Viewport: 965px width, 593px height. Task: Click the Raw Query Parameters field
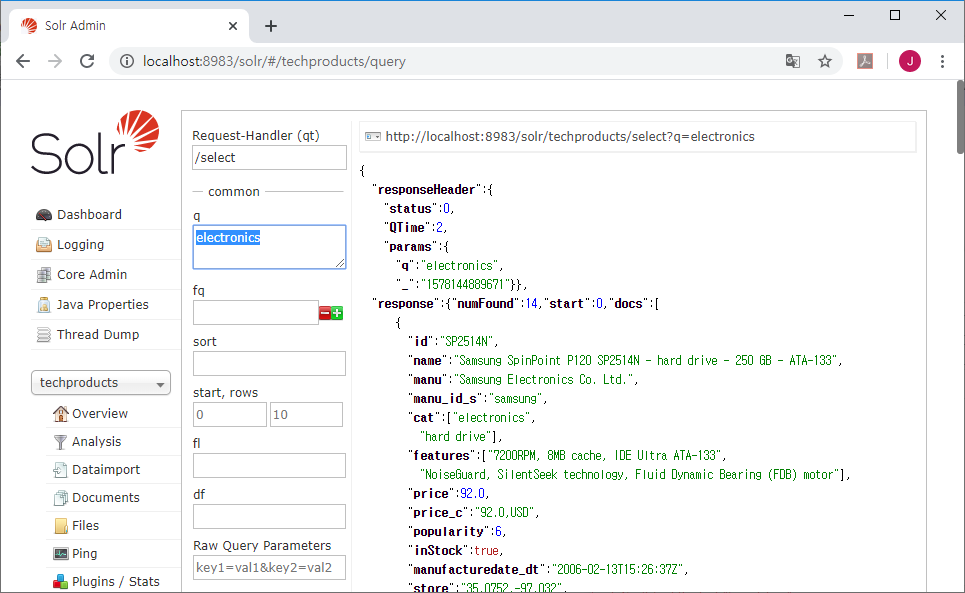270,568
